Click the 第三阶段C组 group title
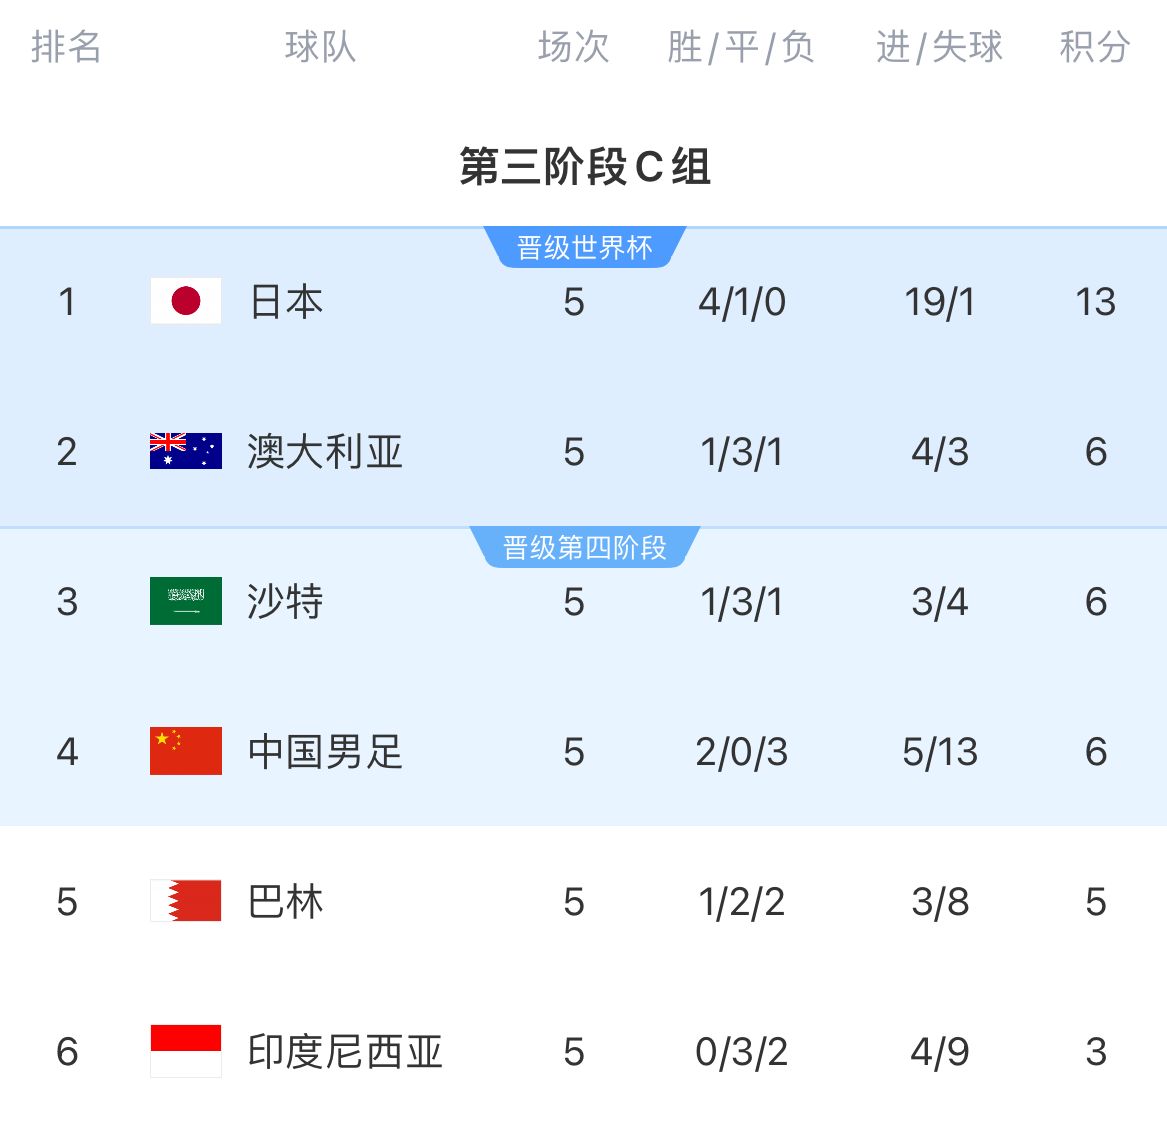The image size is (1167, 1123). (584, 166)
